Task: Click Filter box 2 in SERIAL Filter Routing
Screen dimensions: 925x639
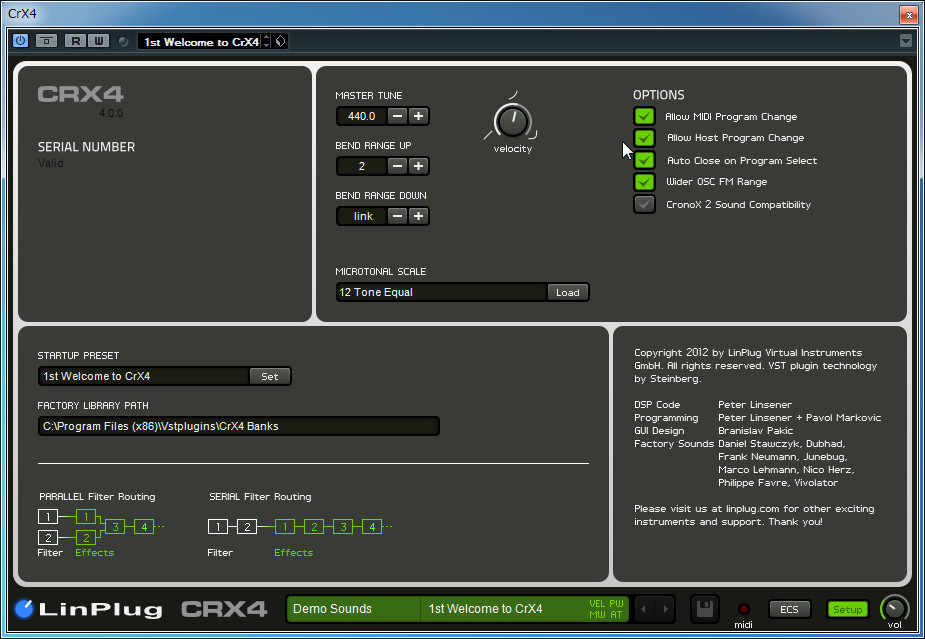Action: click(247, 527)
